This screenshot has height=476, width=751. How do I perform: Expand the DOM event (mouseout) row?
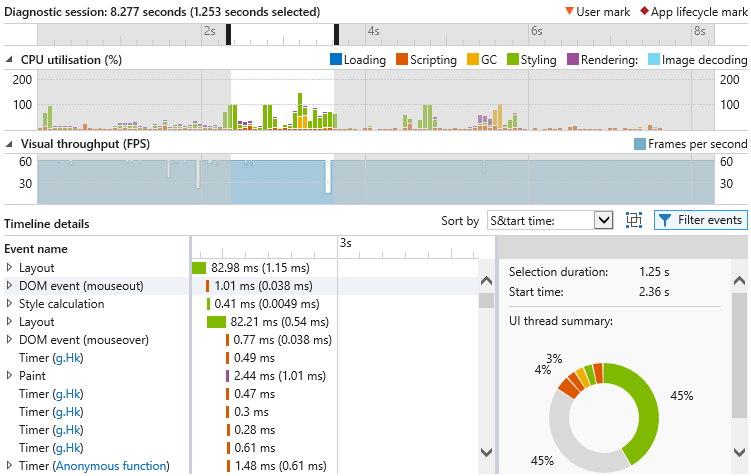click(9, 286)
